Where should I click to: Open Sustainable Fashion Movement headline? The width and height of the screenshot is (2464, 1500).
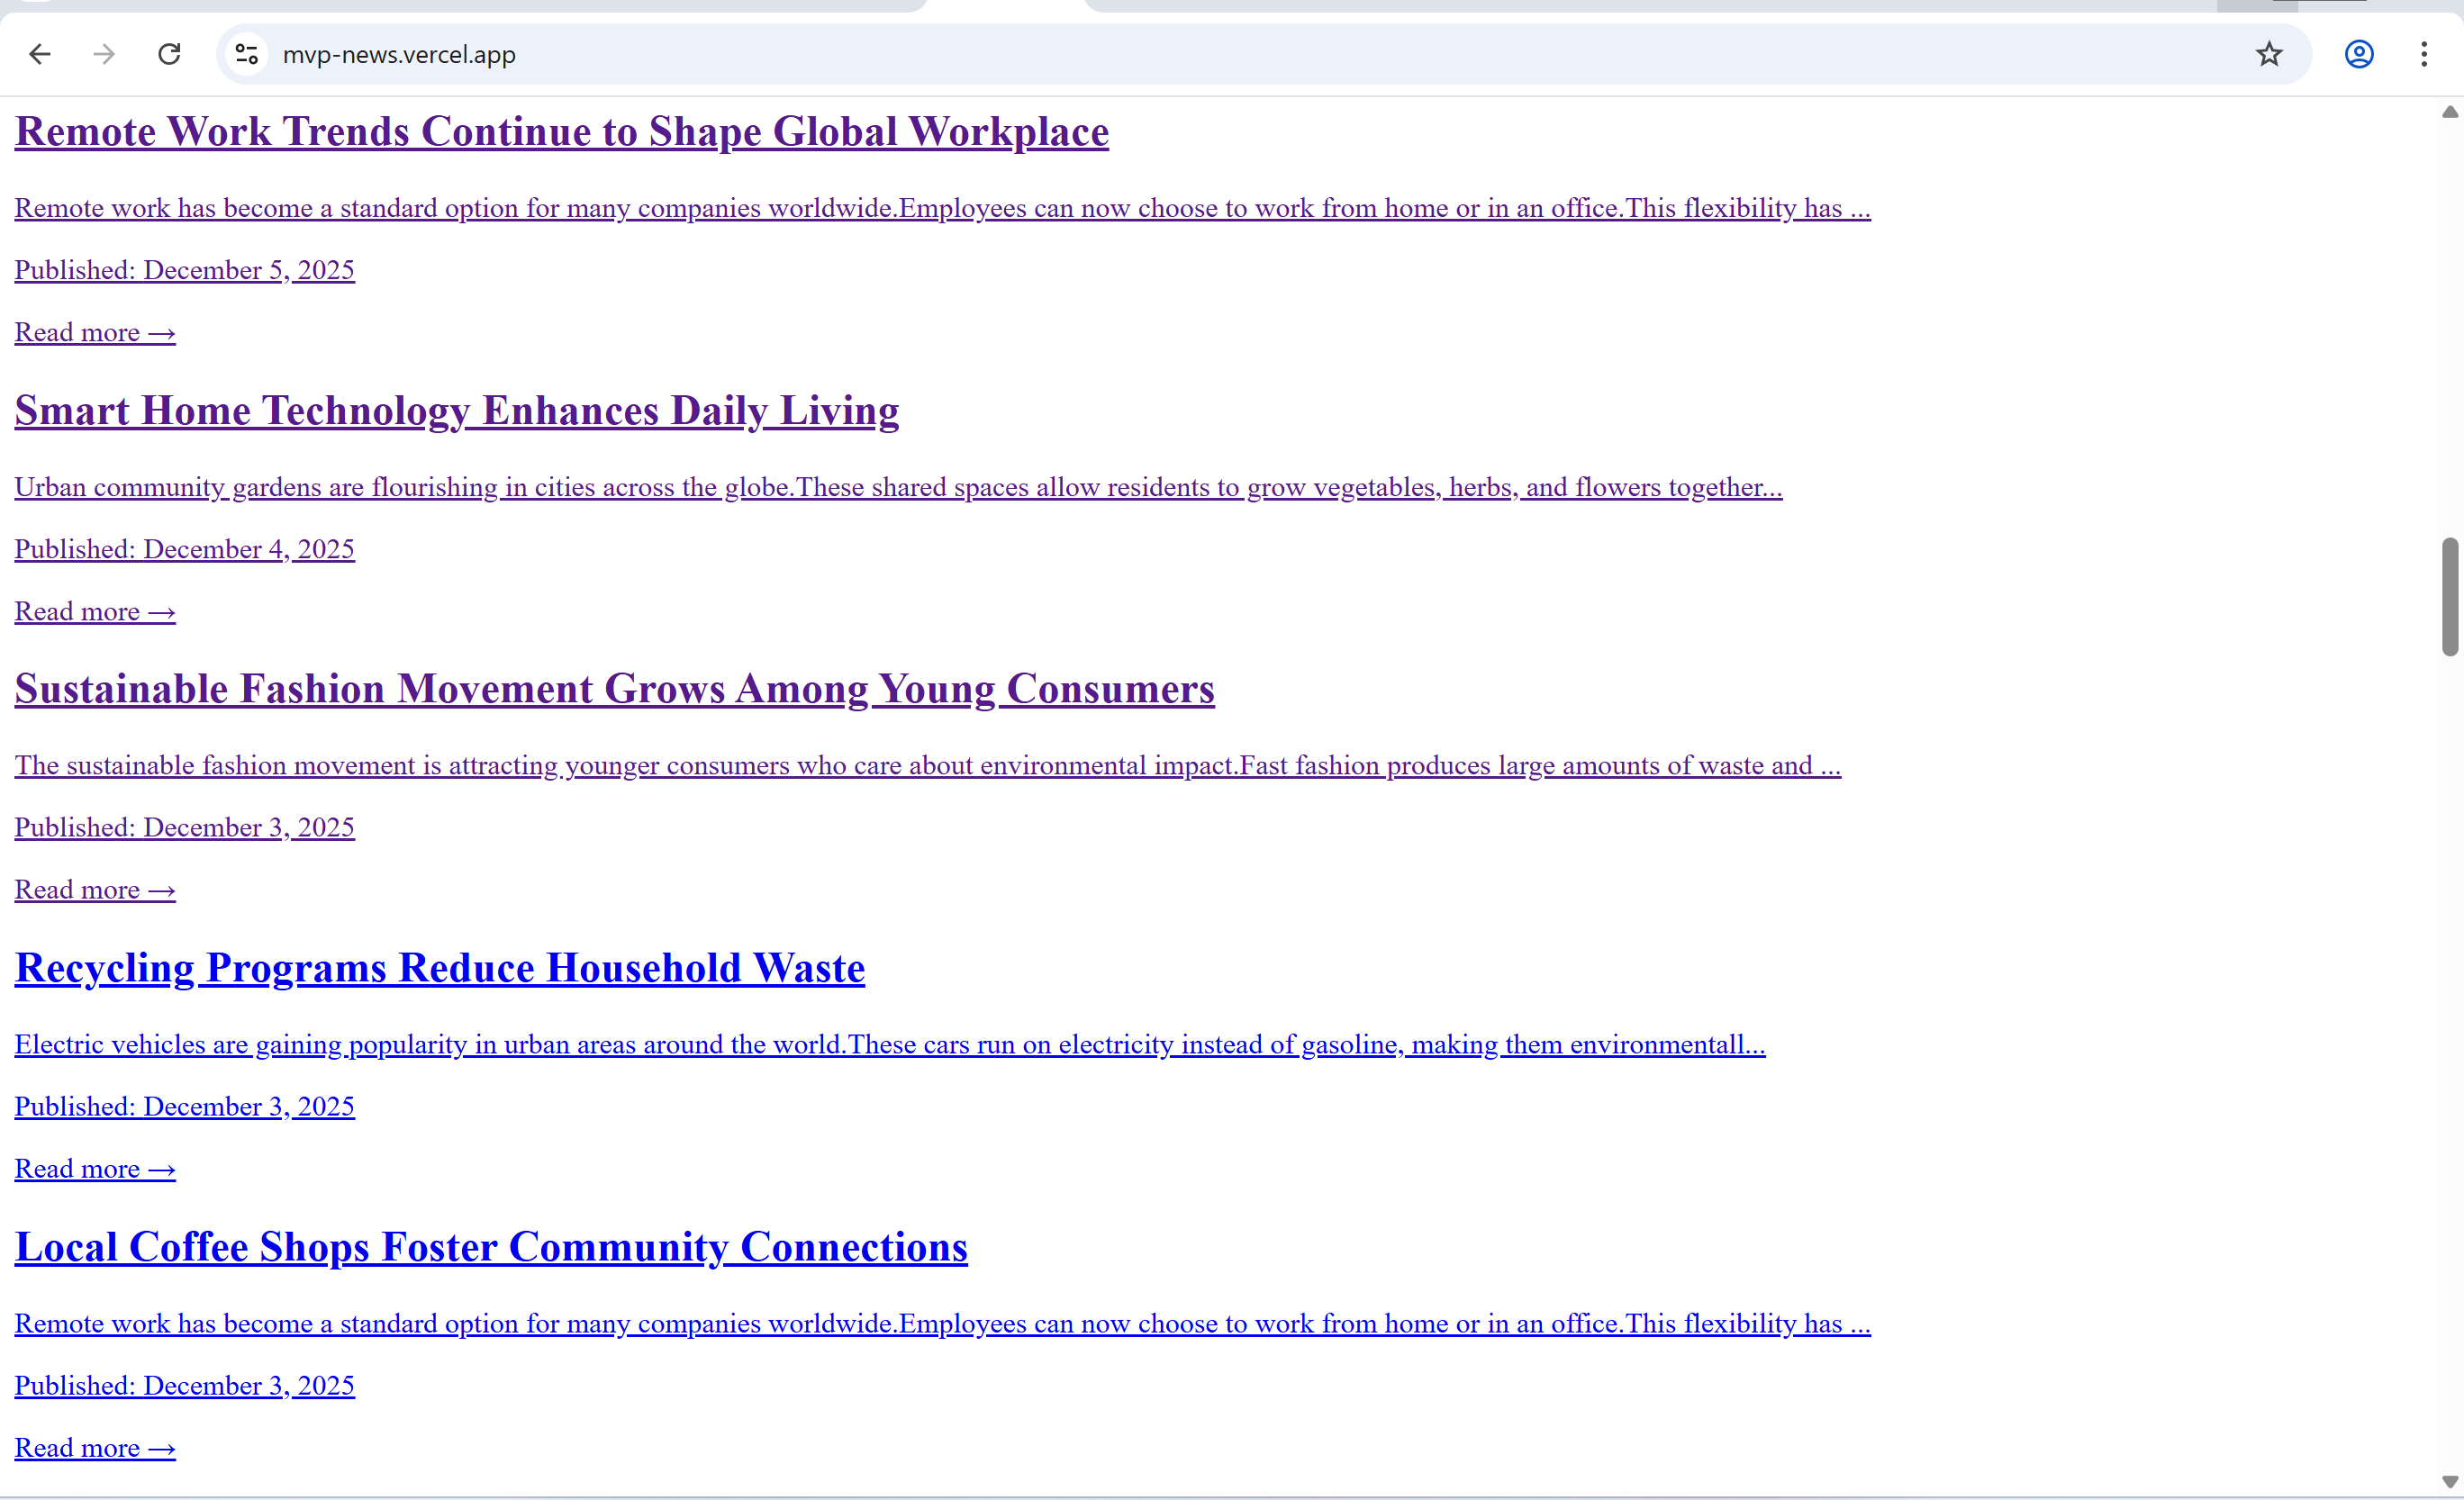614,689
